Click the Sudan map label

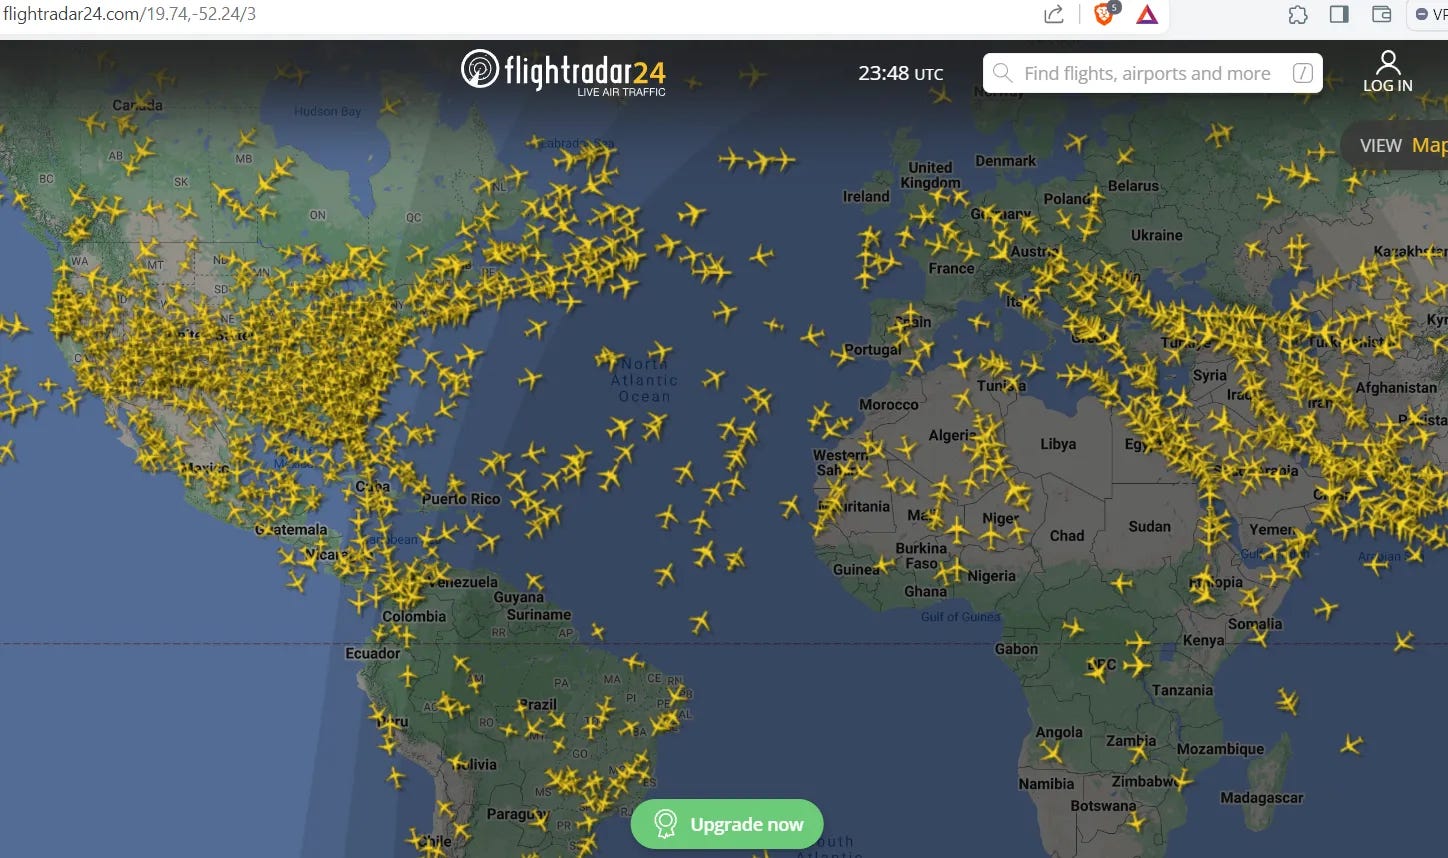click(1150, 527)
